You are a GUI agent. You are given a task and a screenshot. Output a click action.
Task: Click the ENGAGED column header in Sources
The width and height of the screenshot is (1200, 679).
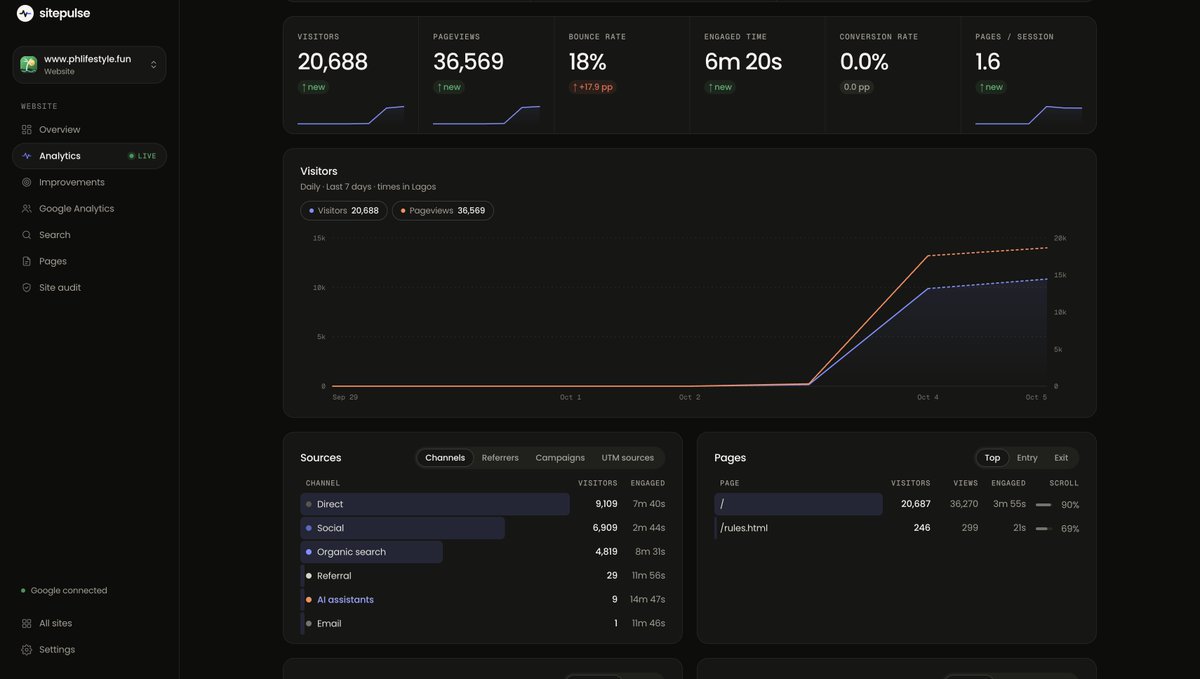[648, 483]
